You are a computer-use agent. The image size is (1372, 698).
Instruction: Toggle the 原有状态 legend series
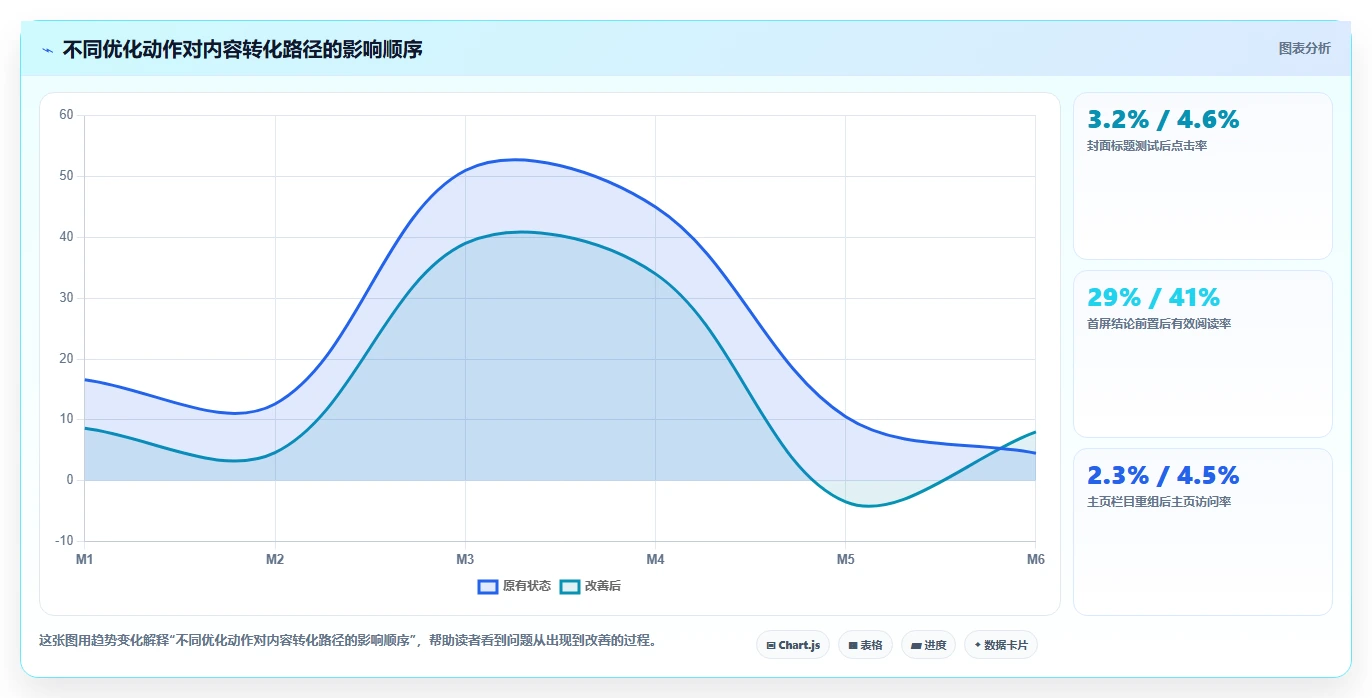click(514, 586)
